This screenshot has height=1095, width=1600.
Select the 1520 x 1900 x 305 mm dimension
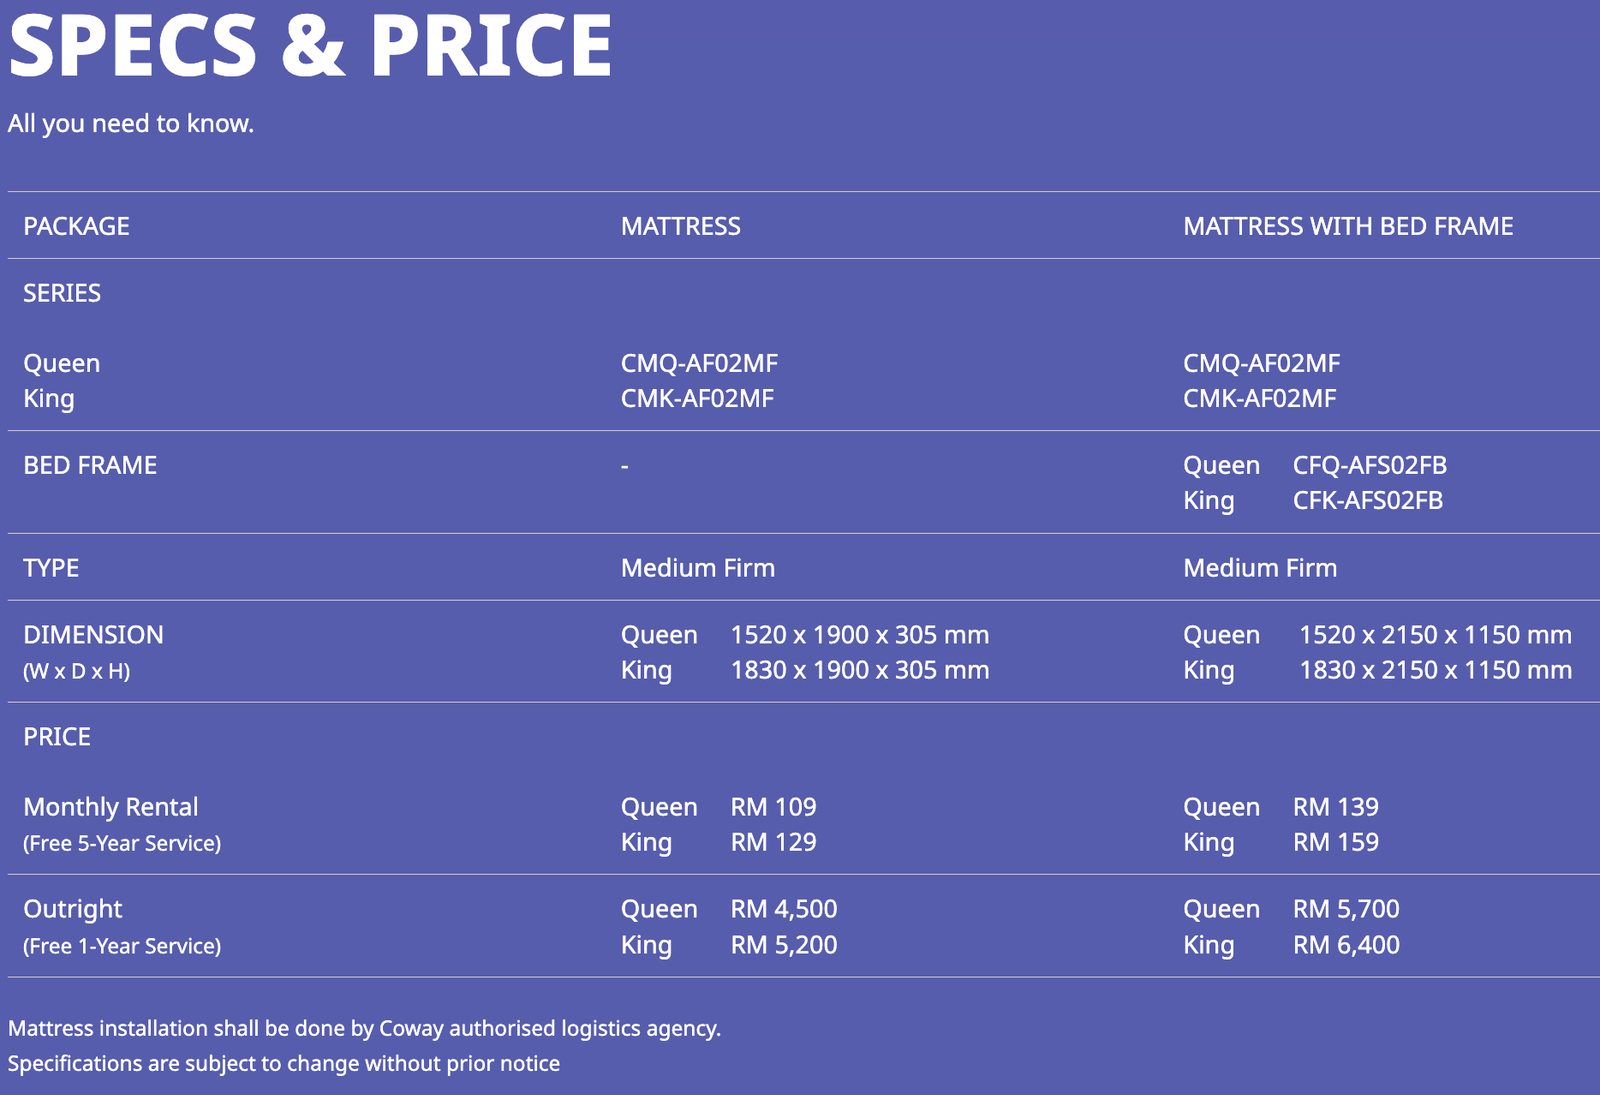[859, 635]
